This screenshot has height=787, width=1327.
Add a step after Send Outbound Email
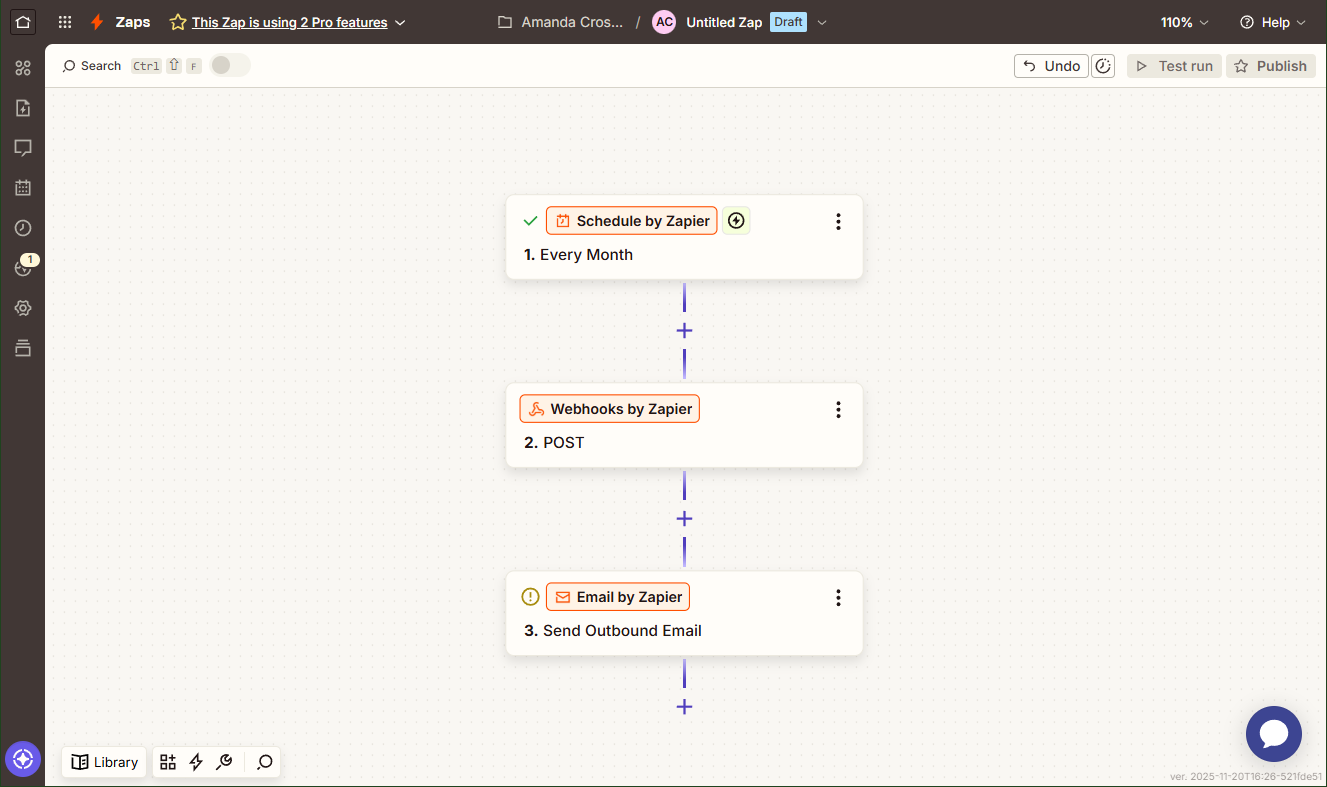684,707
